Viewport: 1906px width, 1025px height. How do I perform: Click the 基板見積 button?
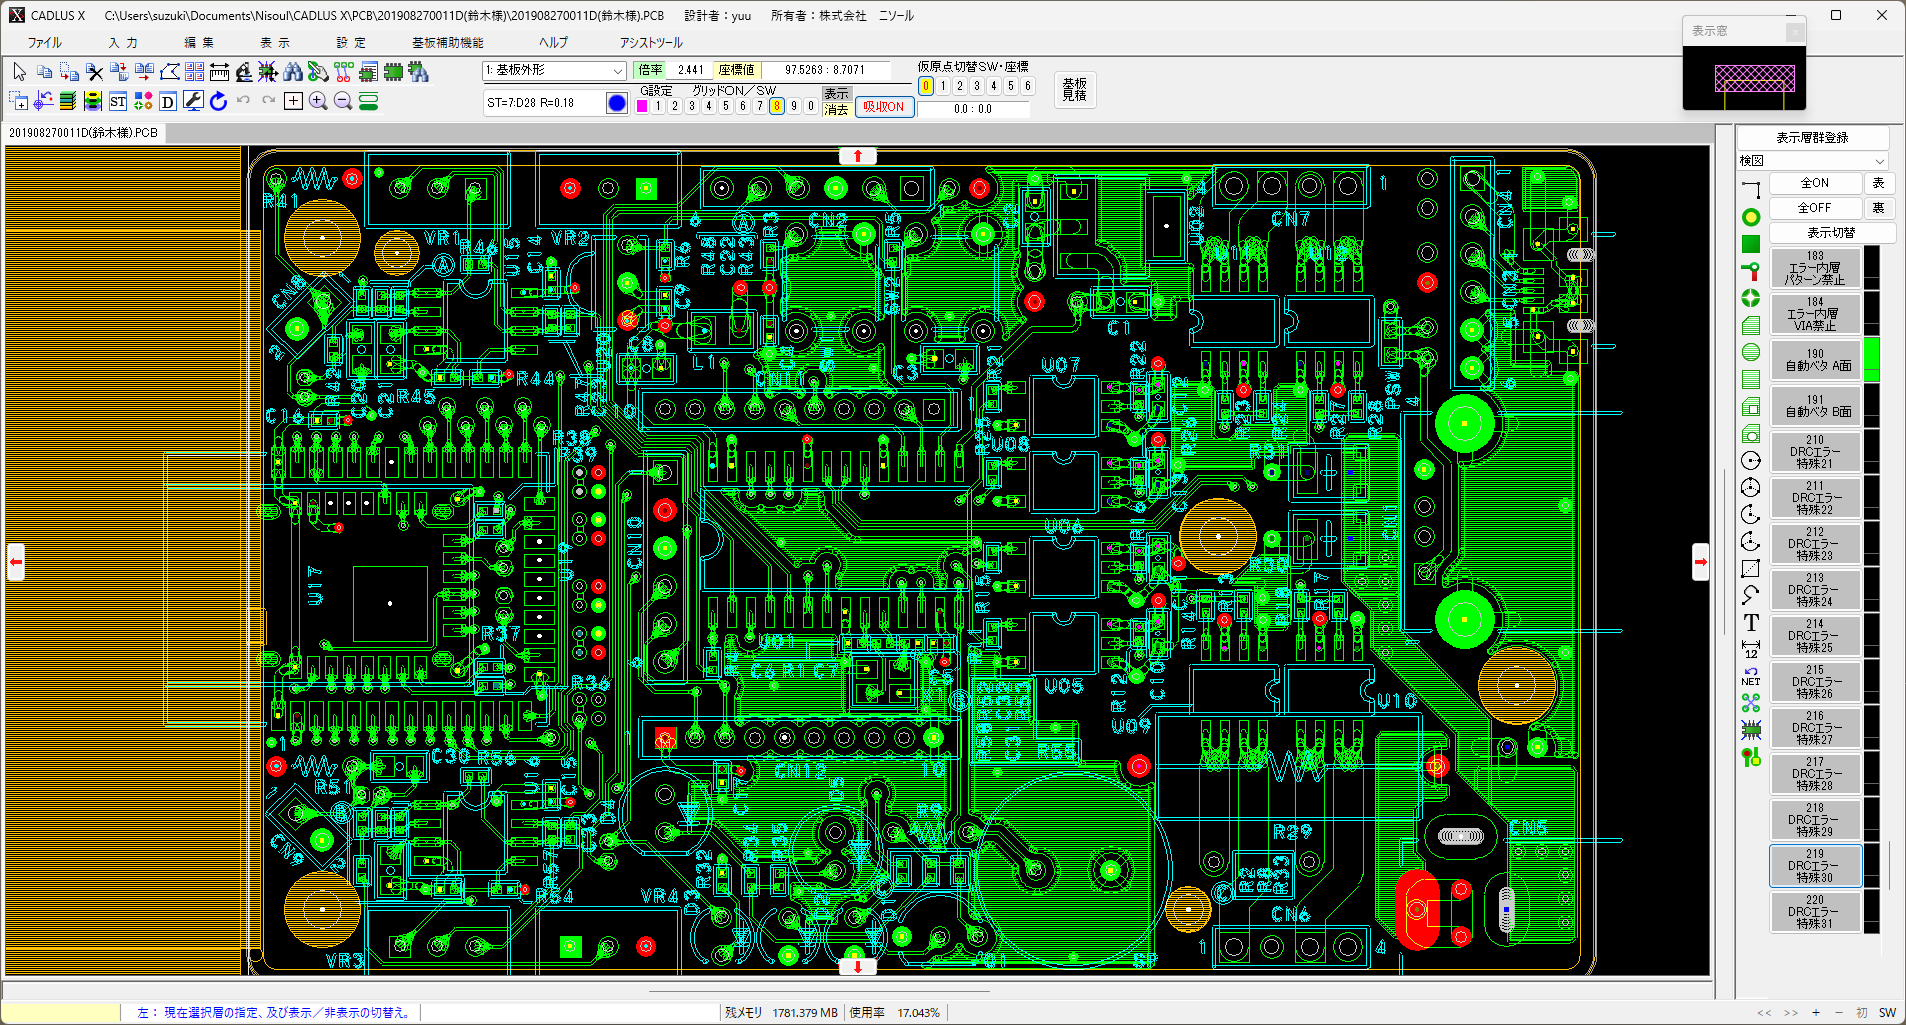coord(1074,90)
